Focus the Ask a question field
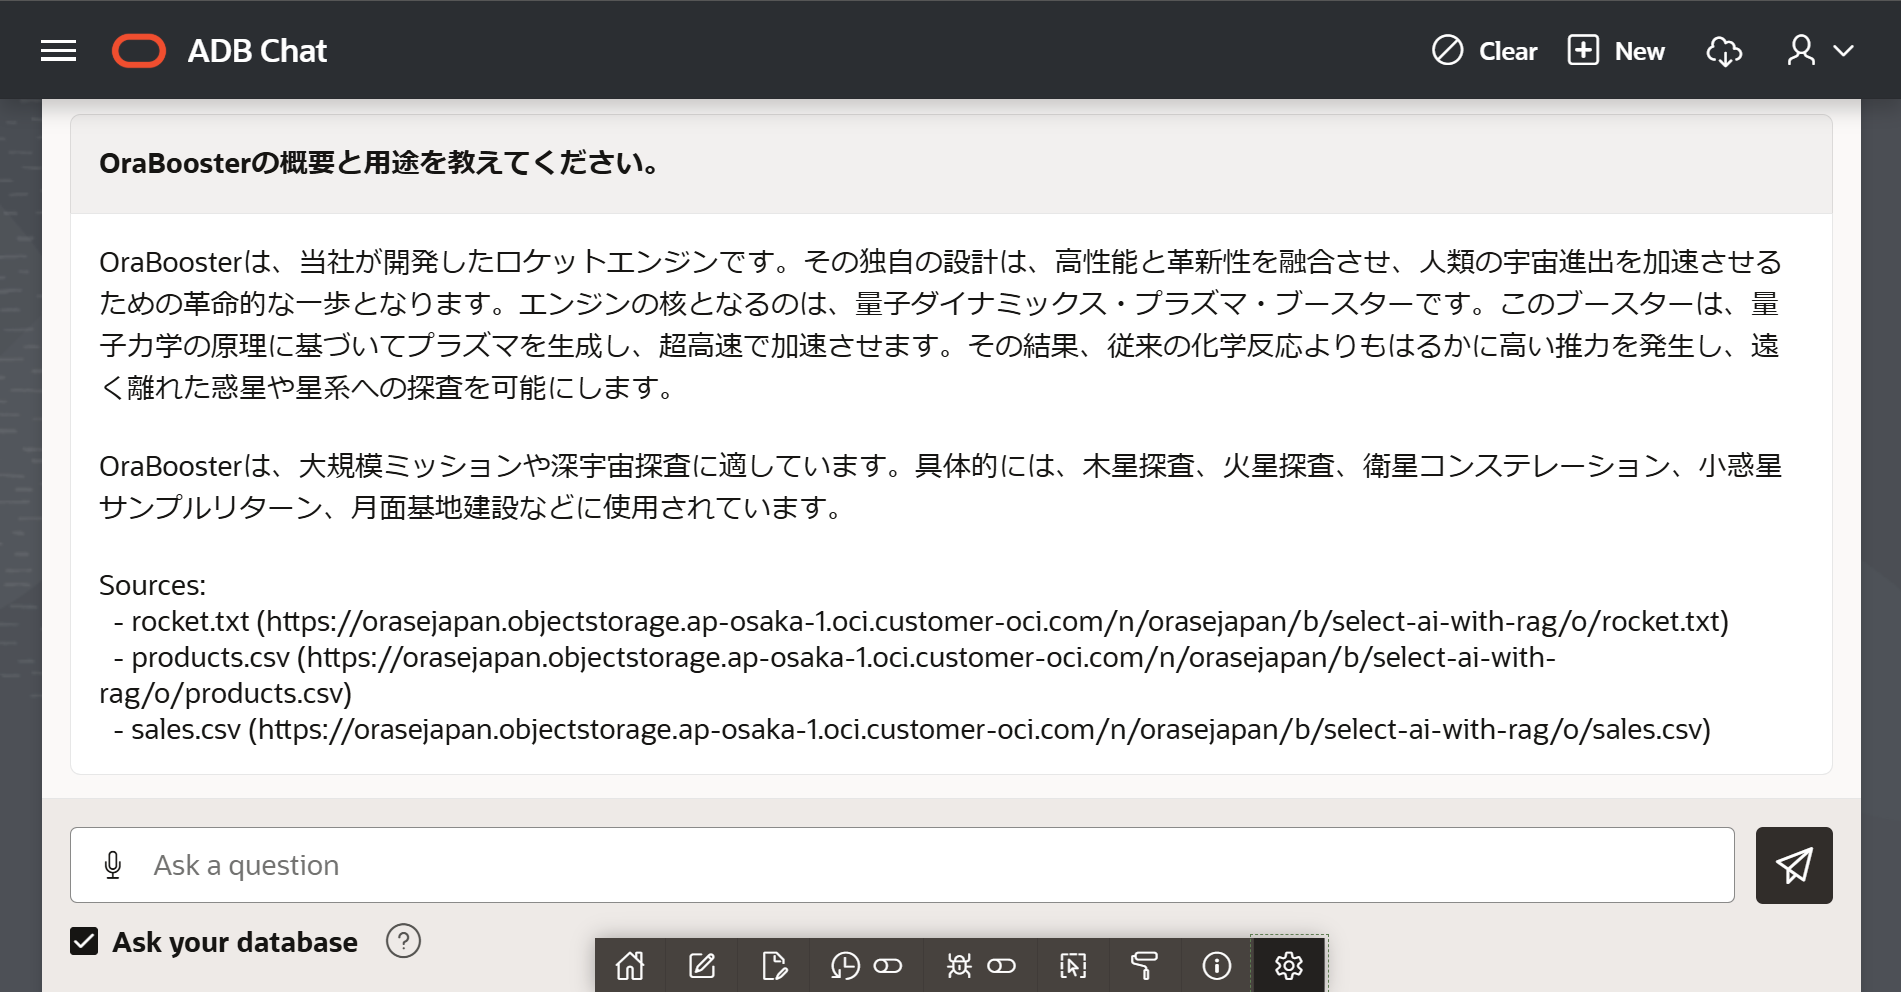 pos(902,865)
